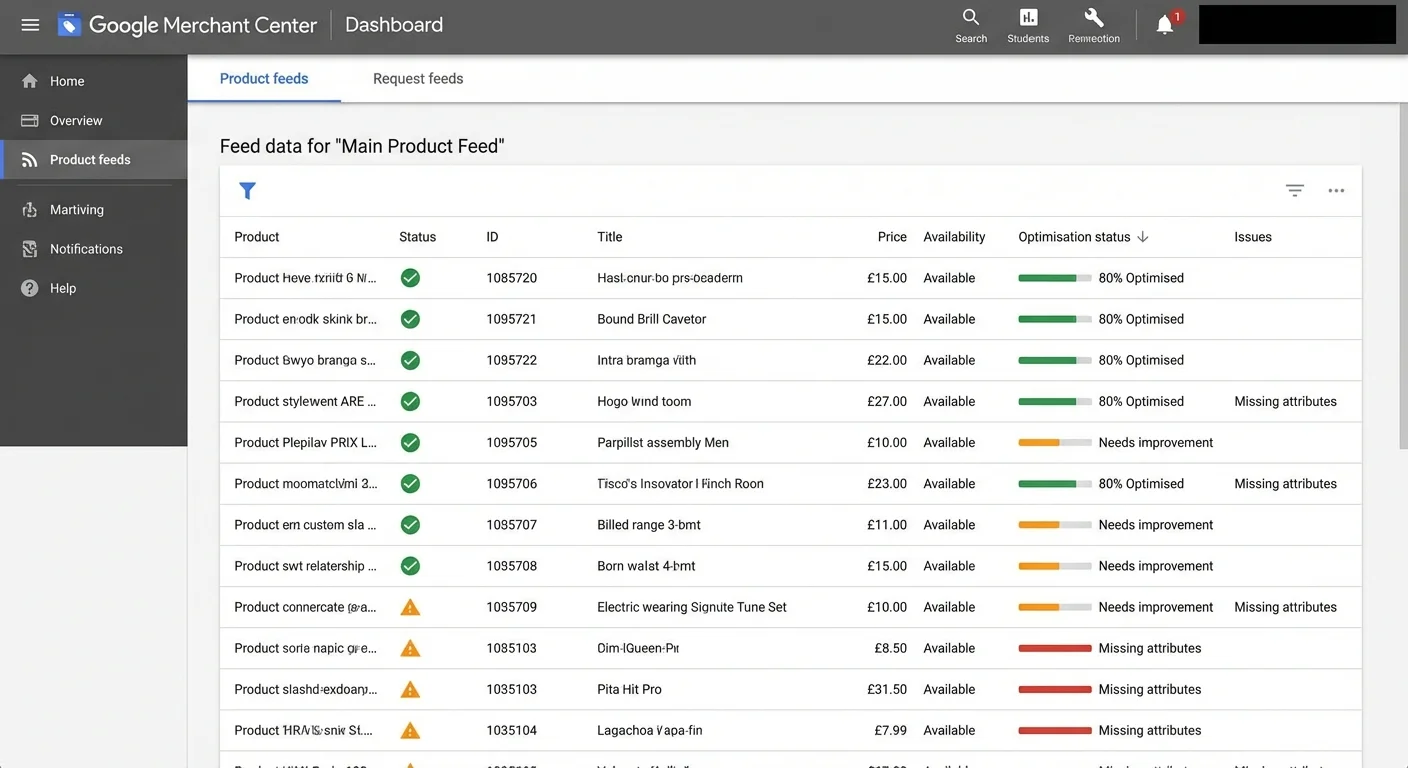Open the hamburger navigation menu
The image size is (1408, 768).
(30, 25)
